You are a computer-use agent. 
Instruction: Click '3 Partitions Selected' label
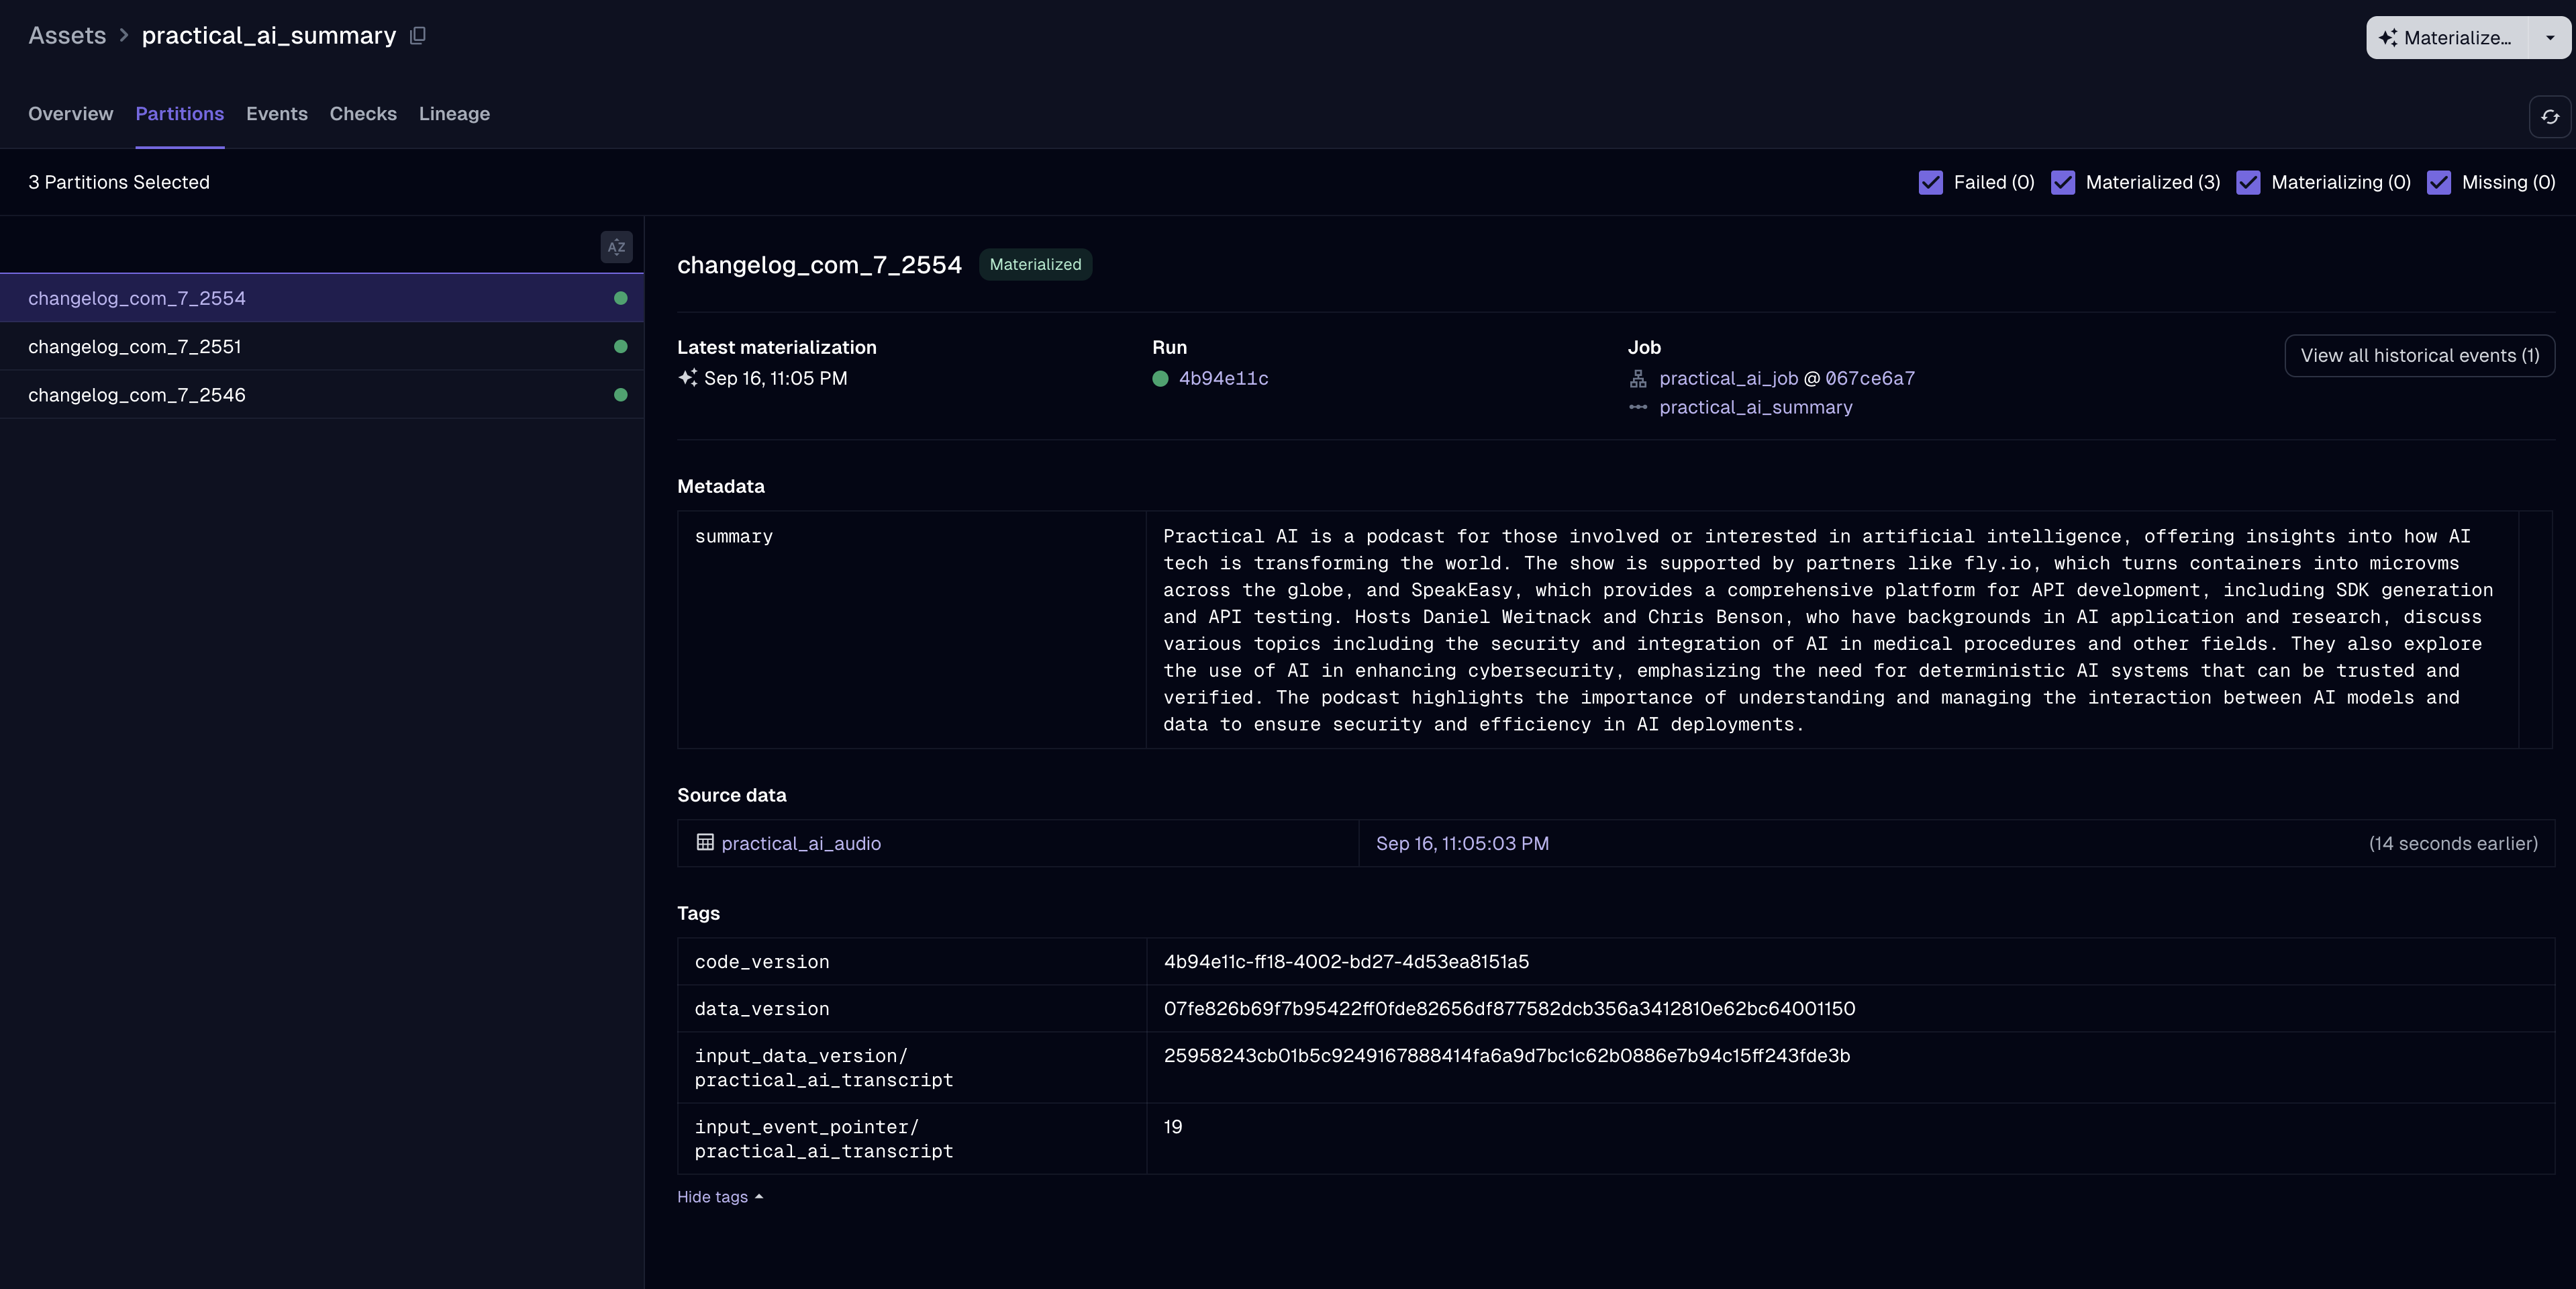tap(119, 182)
